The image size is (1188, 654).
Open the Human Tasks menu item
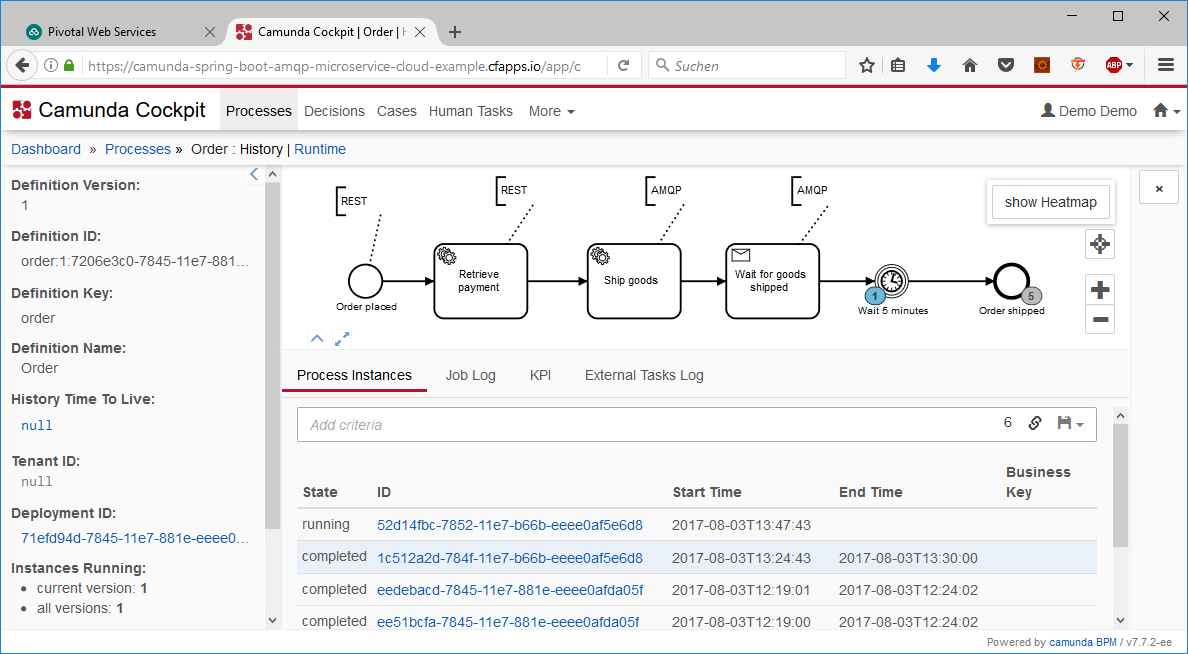(x=471, y=111)
